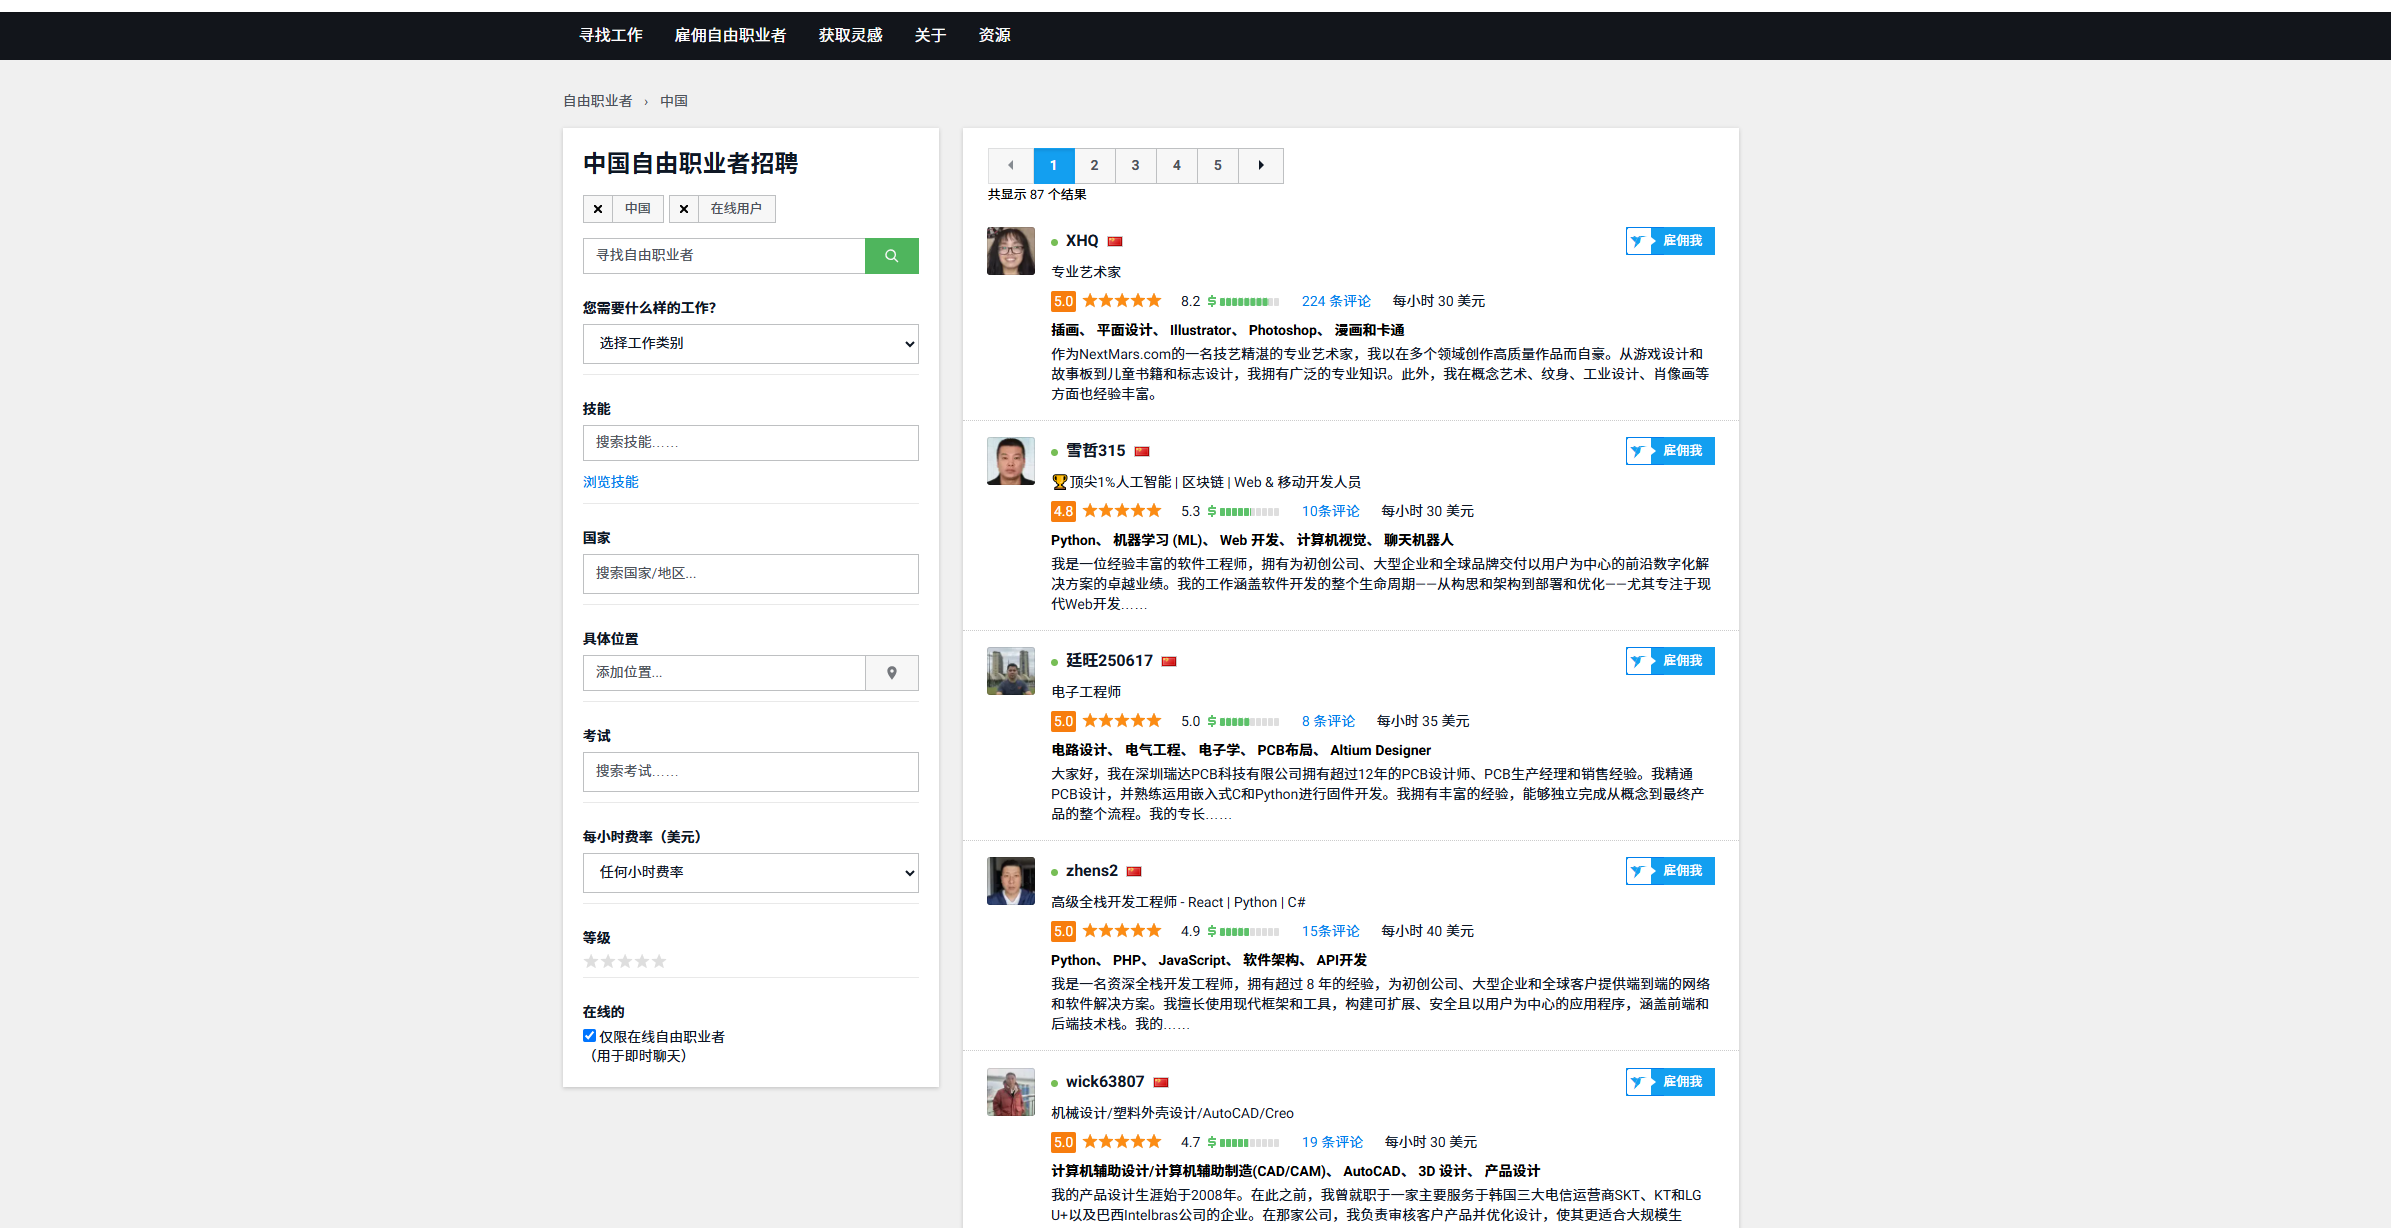This screenshot has height=1228, width=2391.
Task: Click 雪哲315's star rating icons
Action: point(1122,511)
